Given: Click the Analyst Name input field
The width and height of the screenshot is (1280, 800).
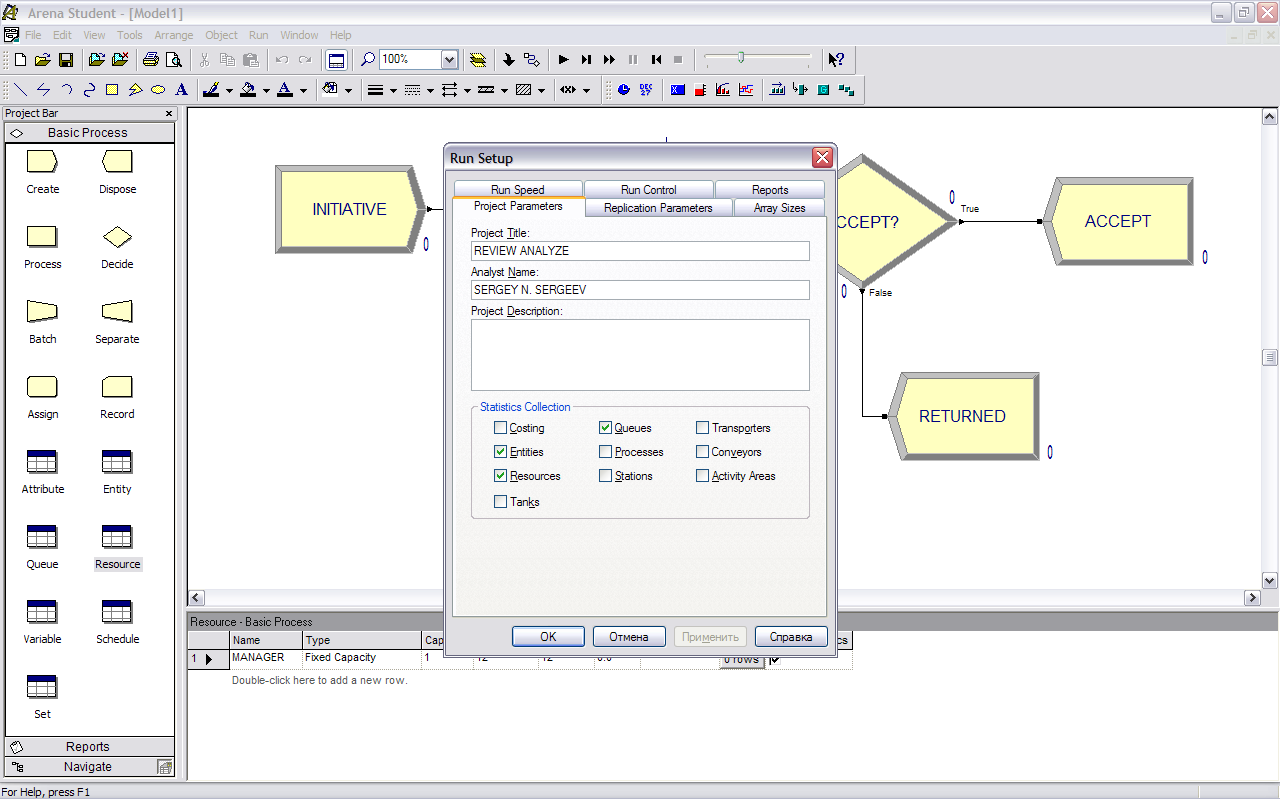Looking at the screenshot, I should 640,290.
